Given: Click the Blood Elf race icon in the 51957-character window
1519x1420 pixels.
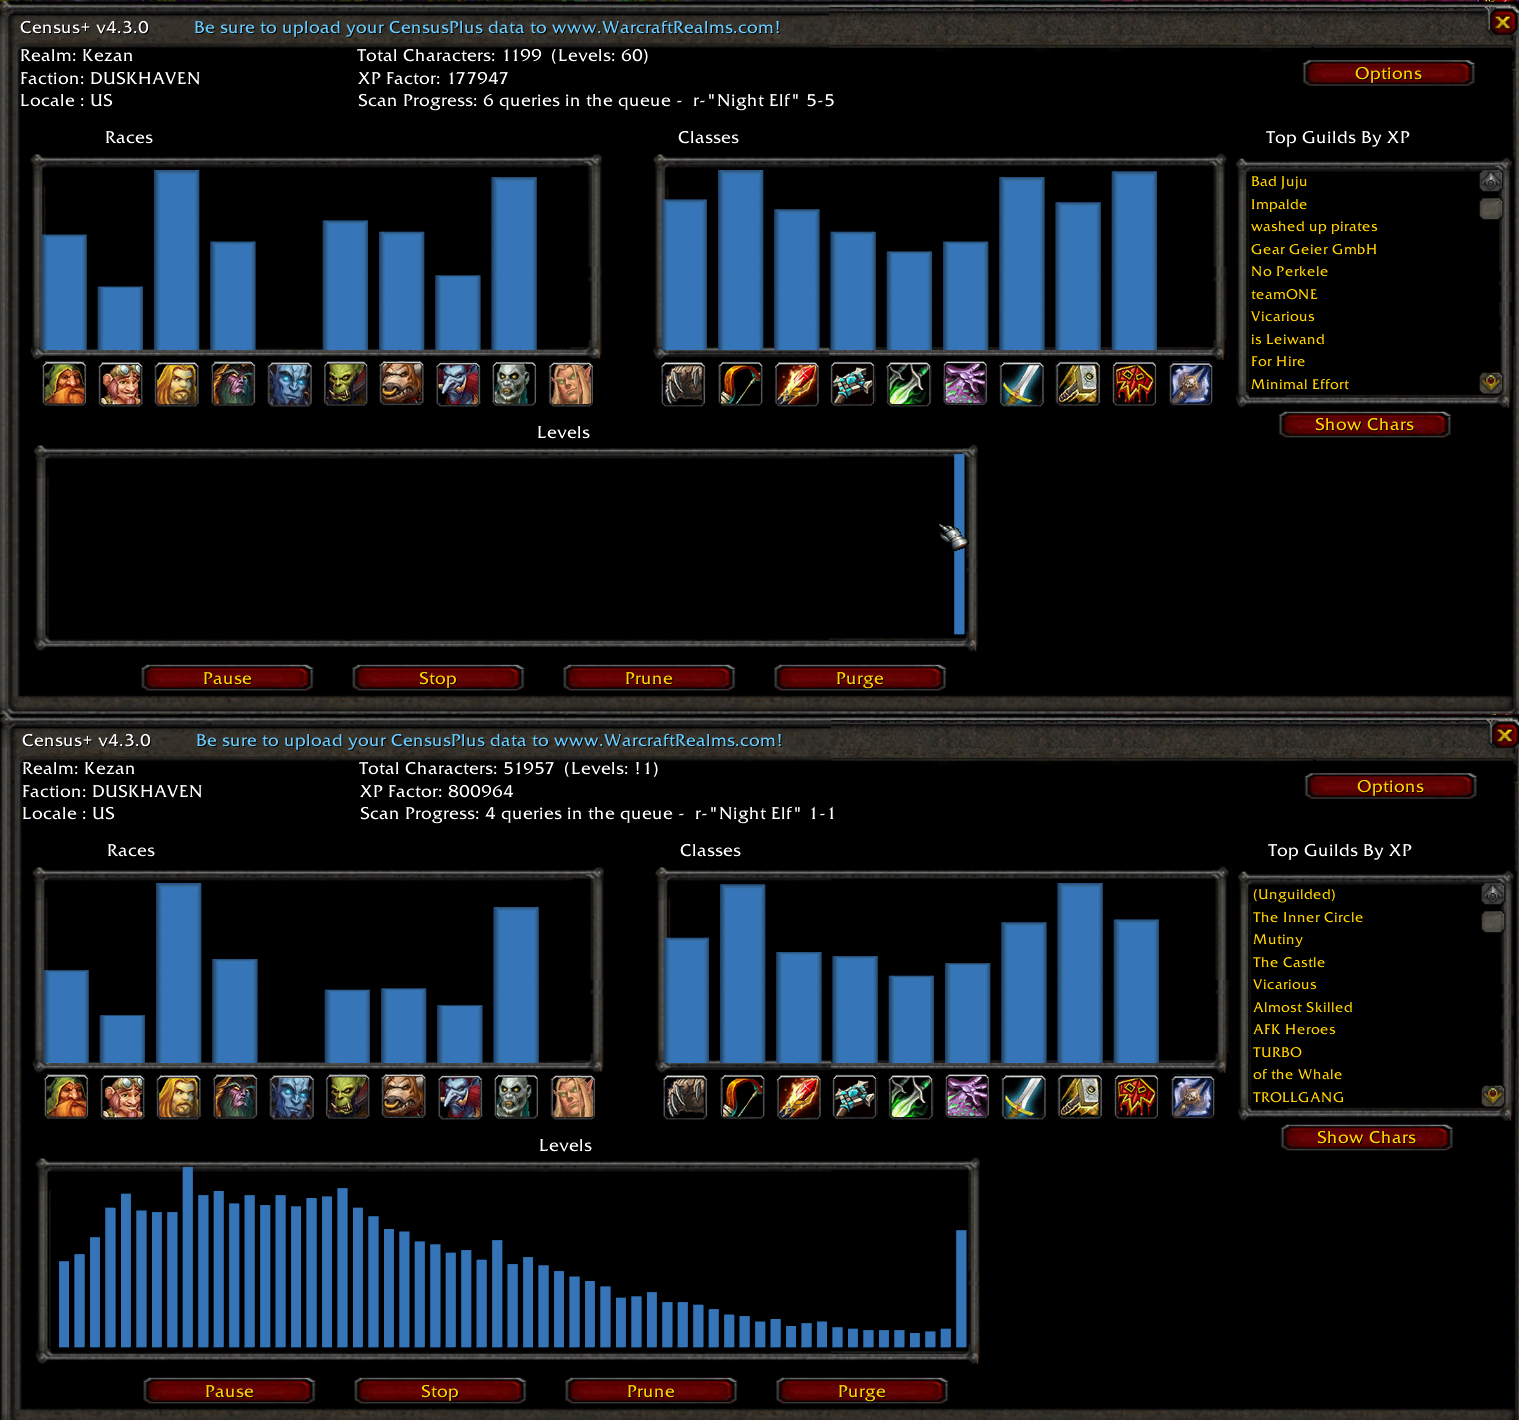Looking at the screenshot, I should pyautogui.click(x=573, y=1097).
